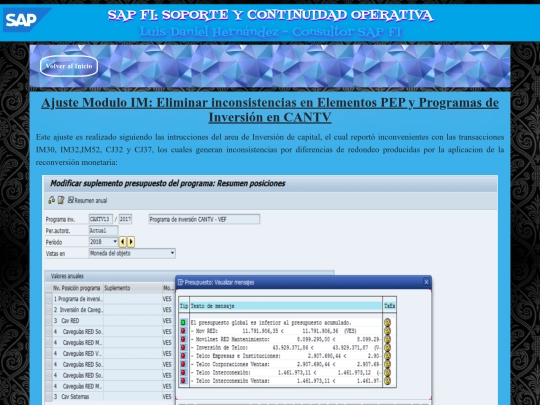Click the Cav Sistemas row text
The width and height of the screenshot is (540, 405).
pyautogui.click(x=75, y=397)
